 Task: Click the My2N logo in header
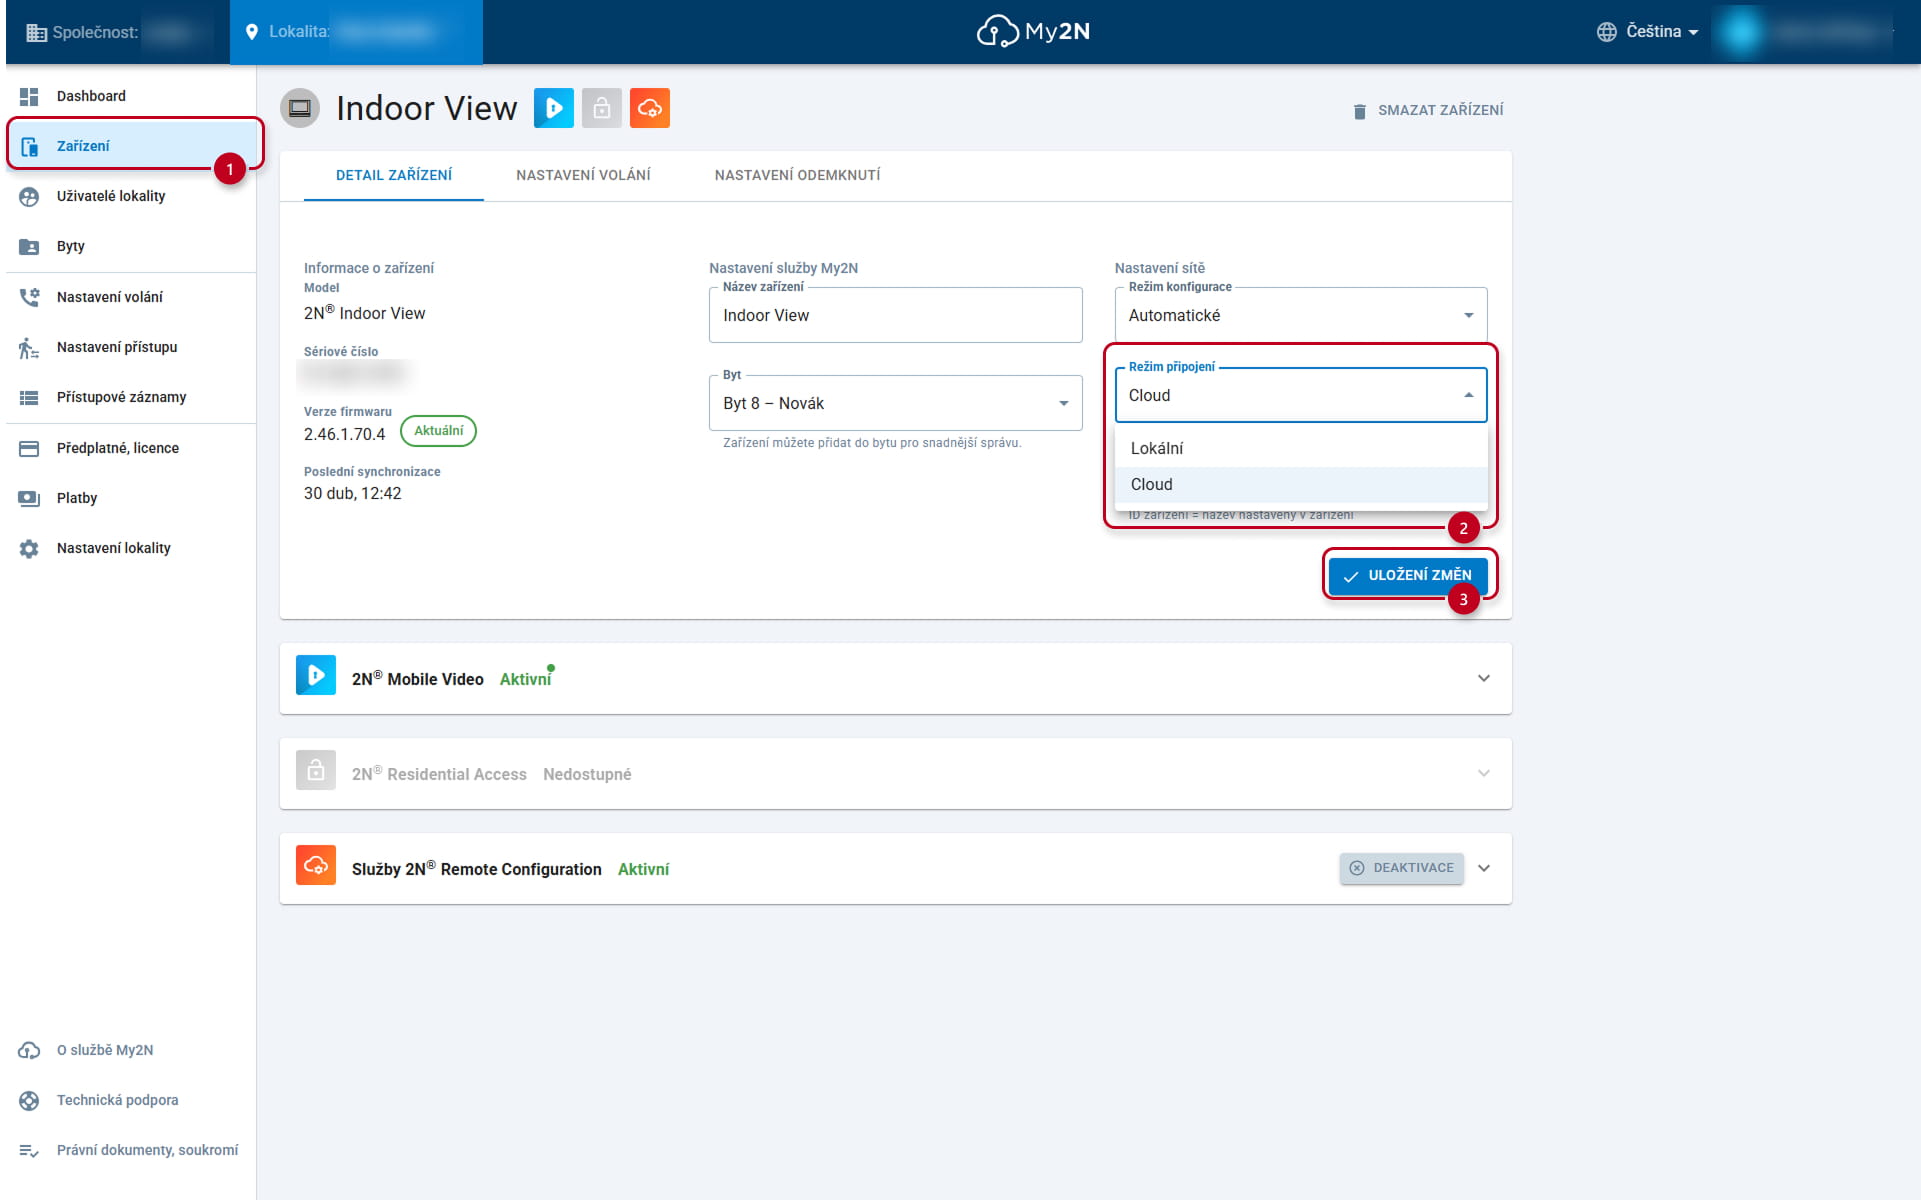coord(1033,31)
